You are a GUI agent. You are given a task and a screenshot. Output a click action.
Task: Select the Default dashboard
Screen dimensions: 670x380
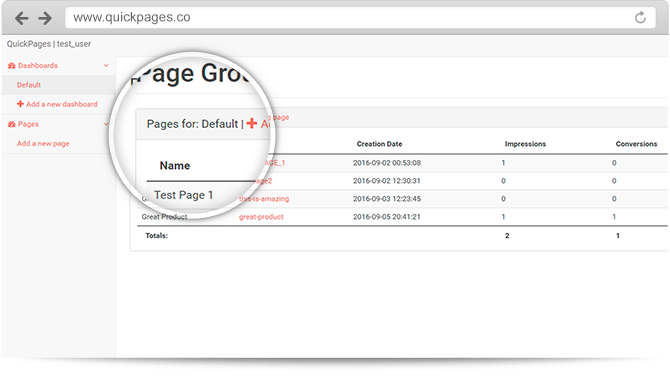(x=29, y=85)
